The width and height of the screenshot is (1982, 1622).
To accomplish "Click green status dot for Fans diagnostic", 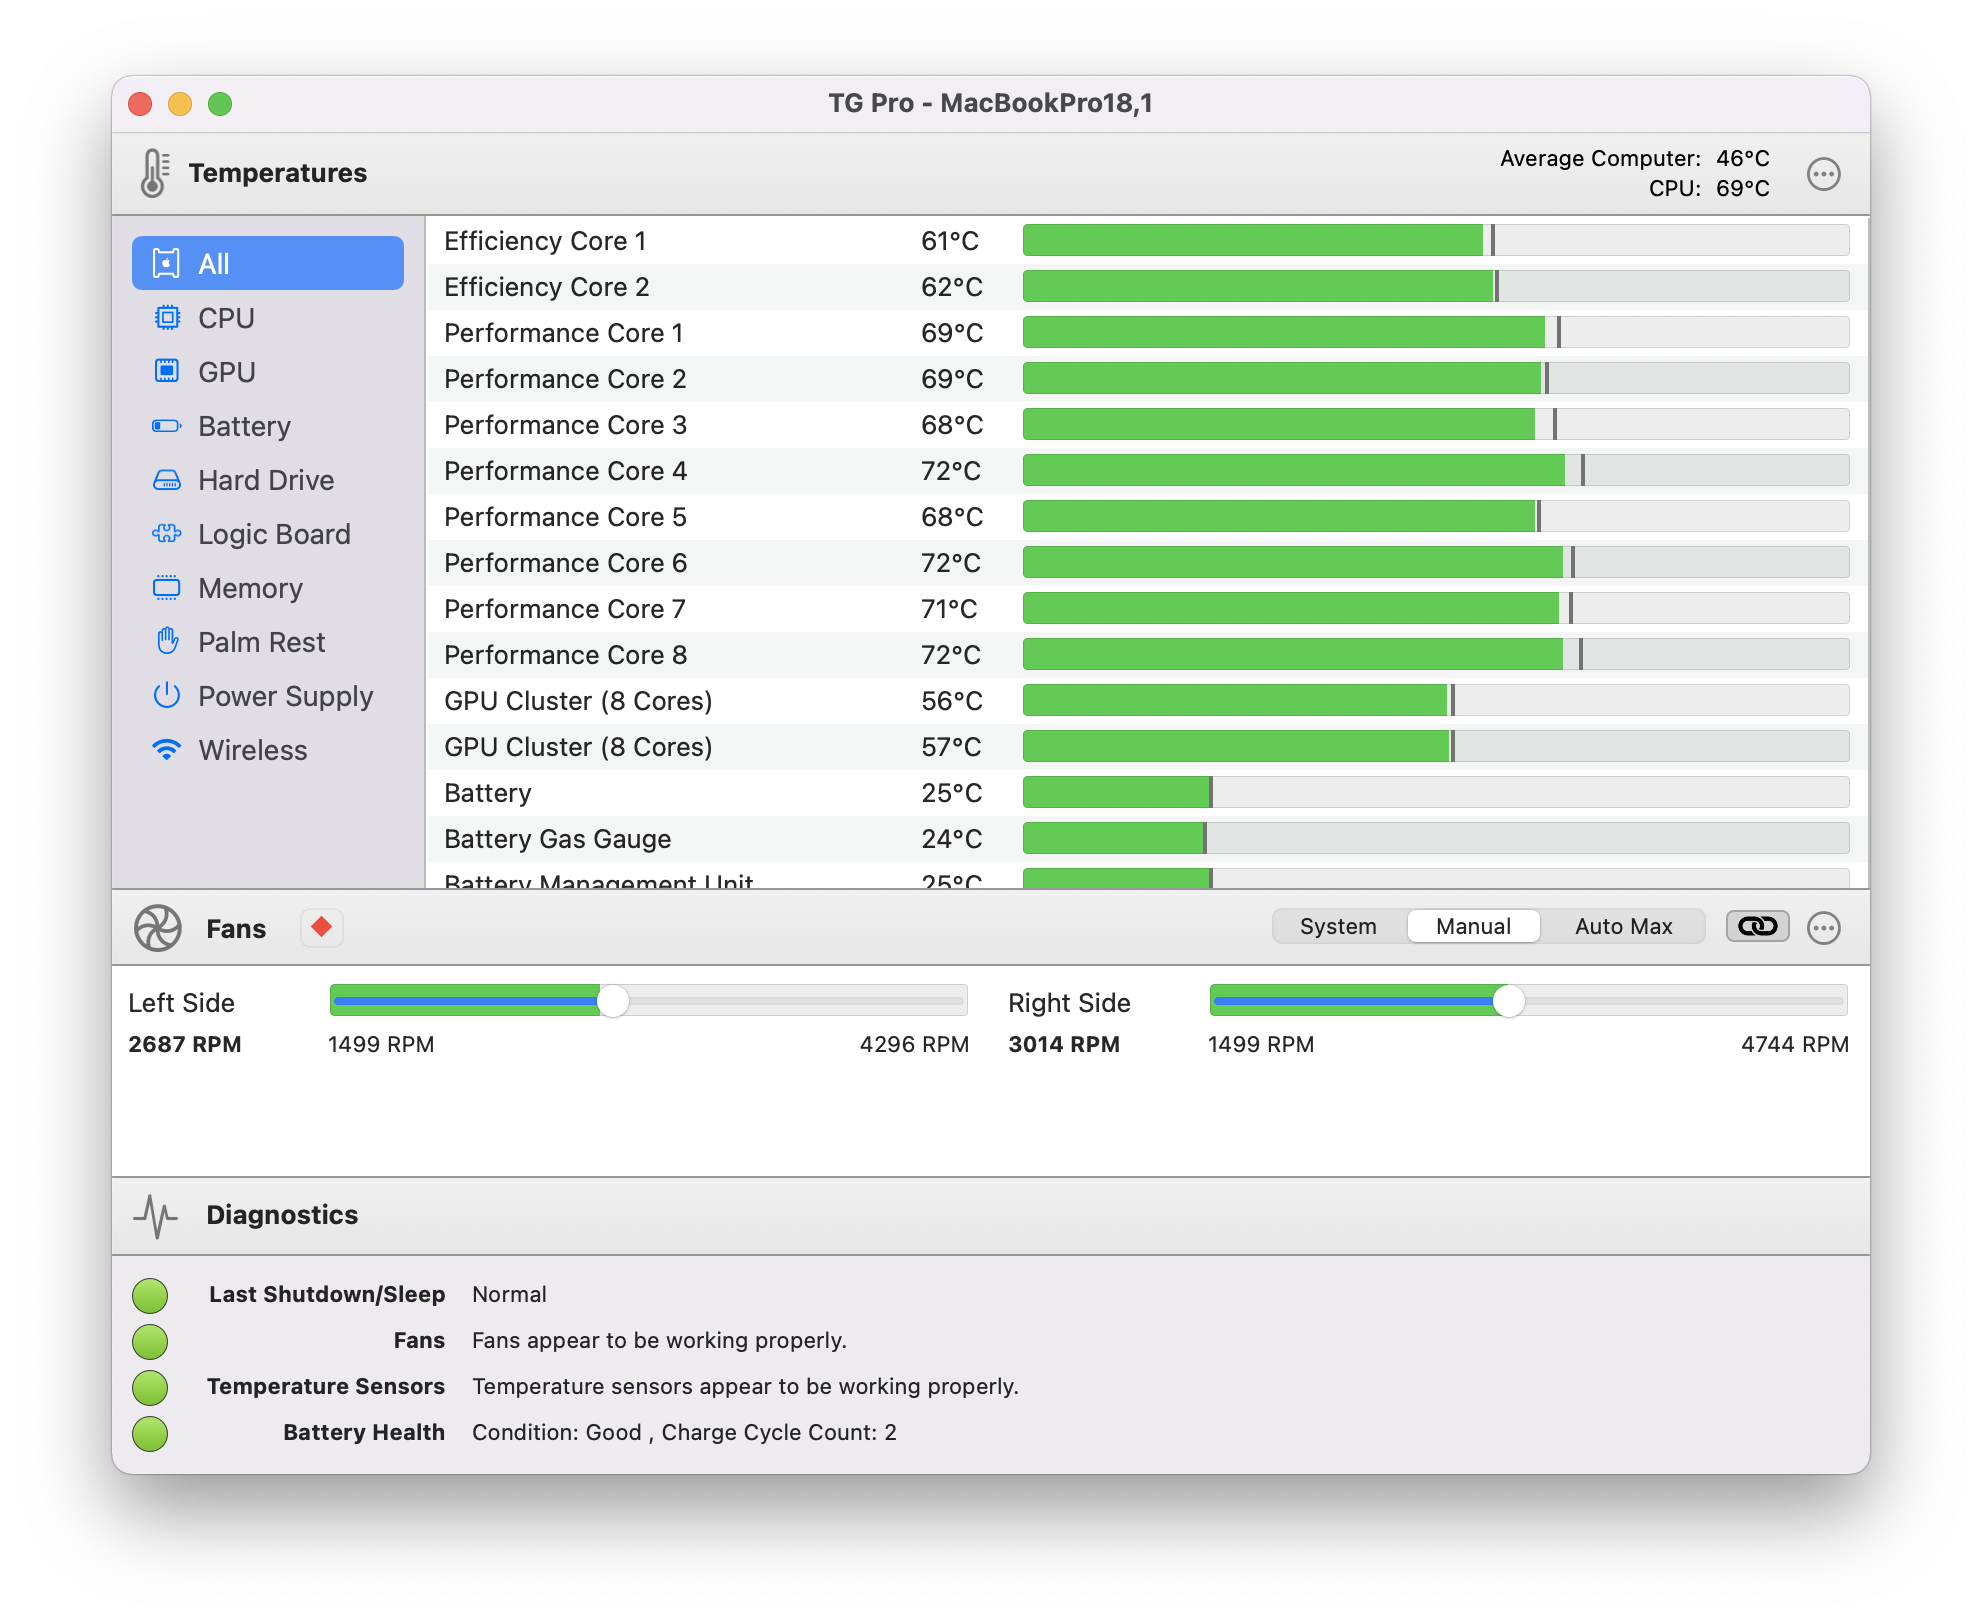I will [150, 1341].
